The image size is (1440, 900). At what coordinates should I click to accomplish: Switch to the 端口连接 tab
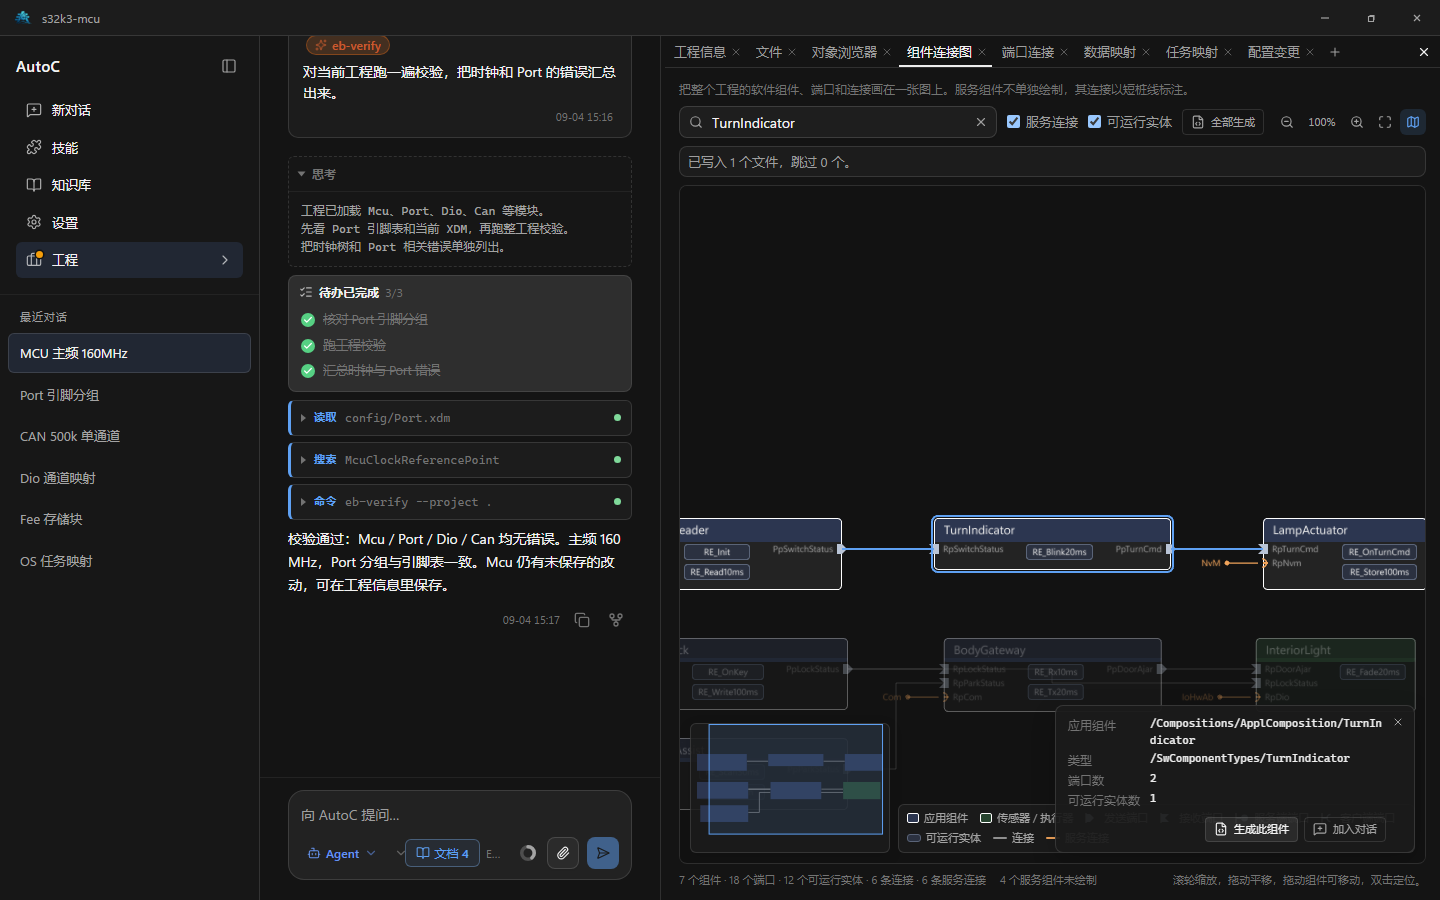tap(1028, 52)
